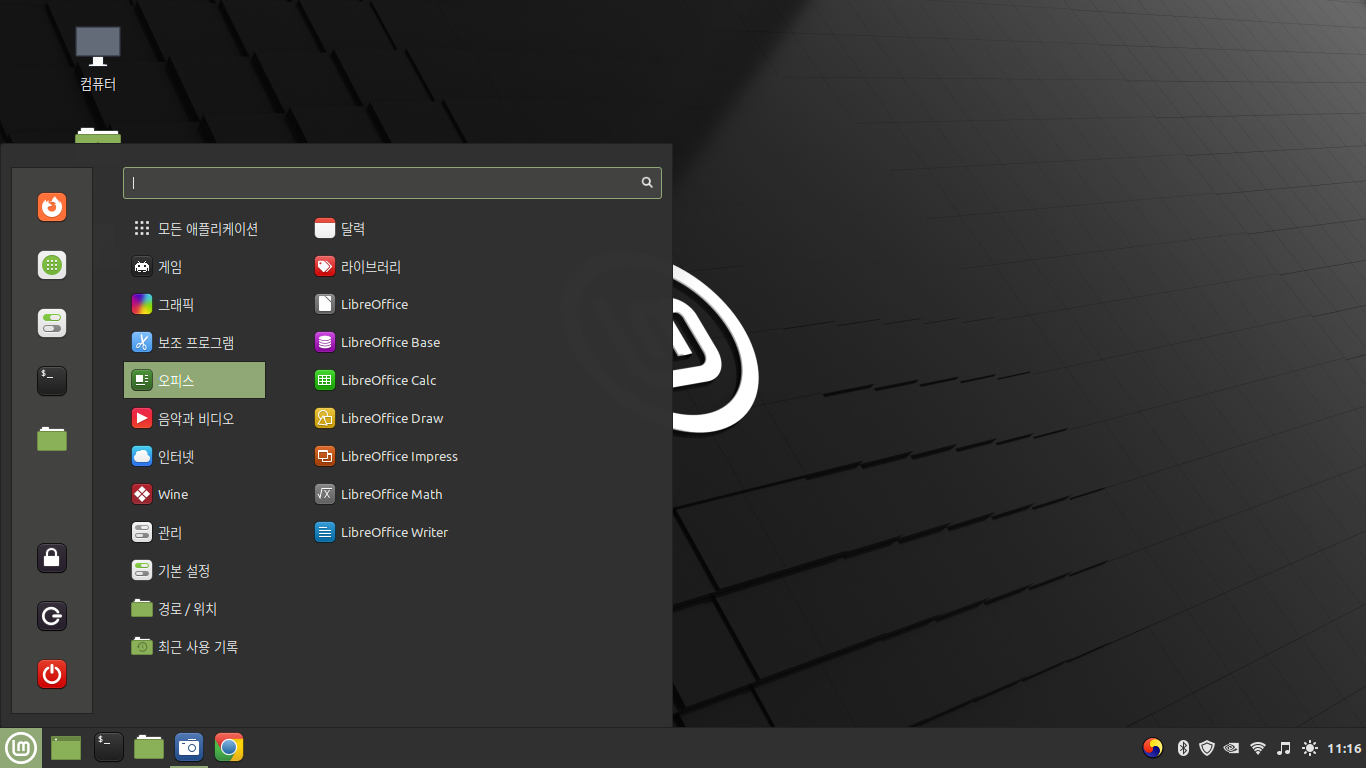Click the magnifier icon in the search box

pyautogui.click(x=647, y=183)
